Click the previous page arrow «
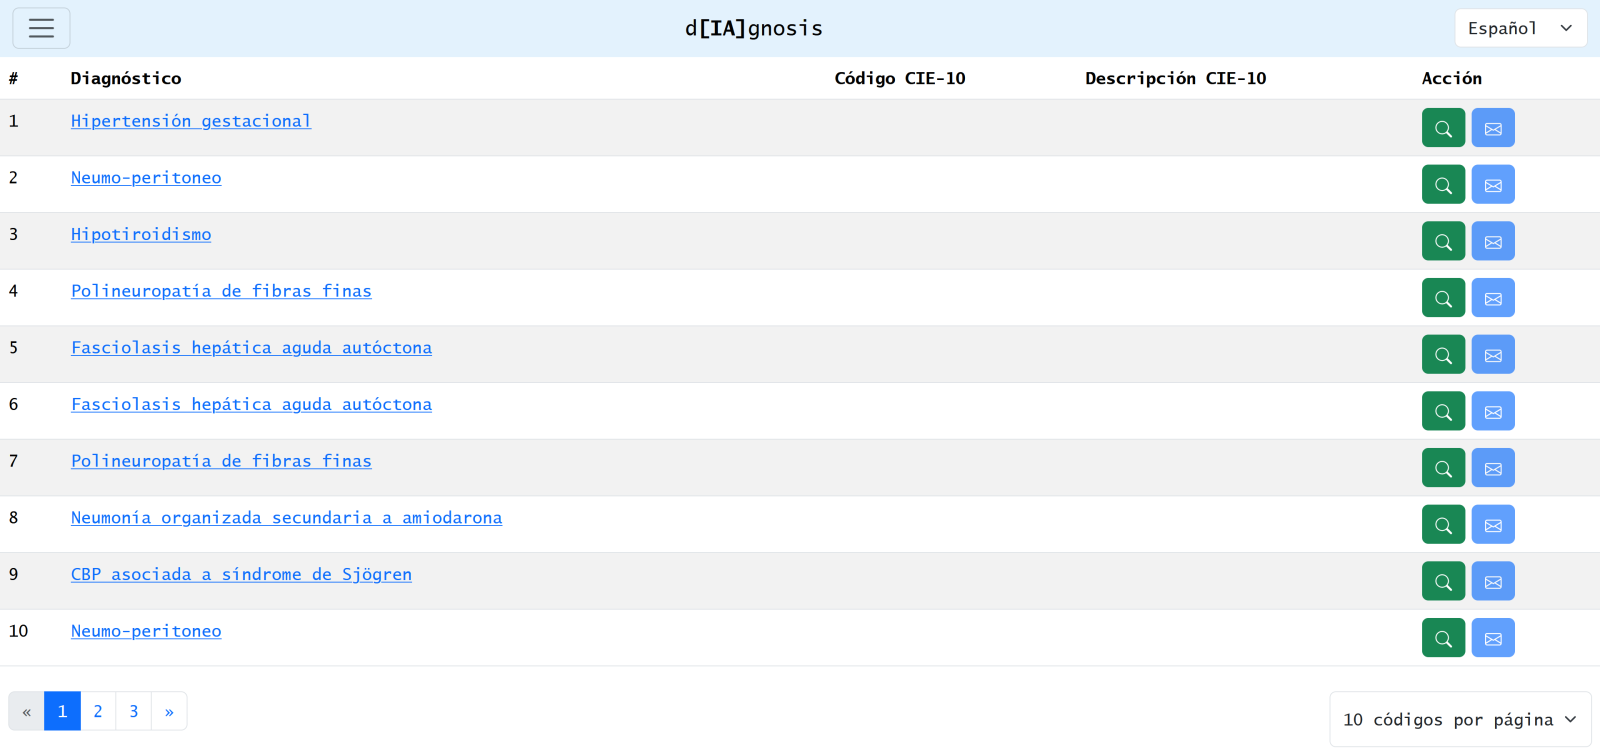The image size is (1600, 753). pyautogui.click(x=27, y=711)
